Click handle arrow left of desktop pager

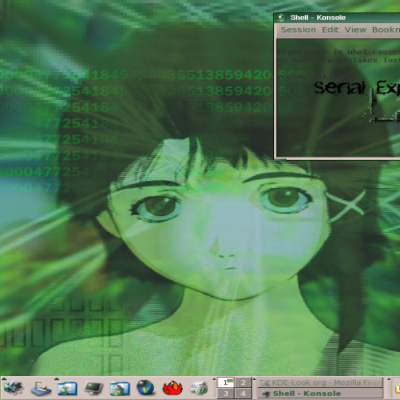(x=214, y=379)
